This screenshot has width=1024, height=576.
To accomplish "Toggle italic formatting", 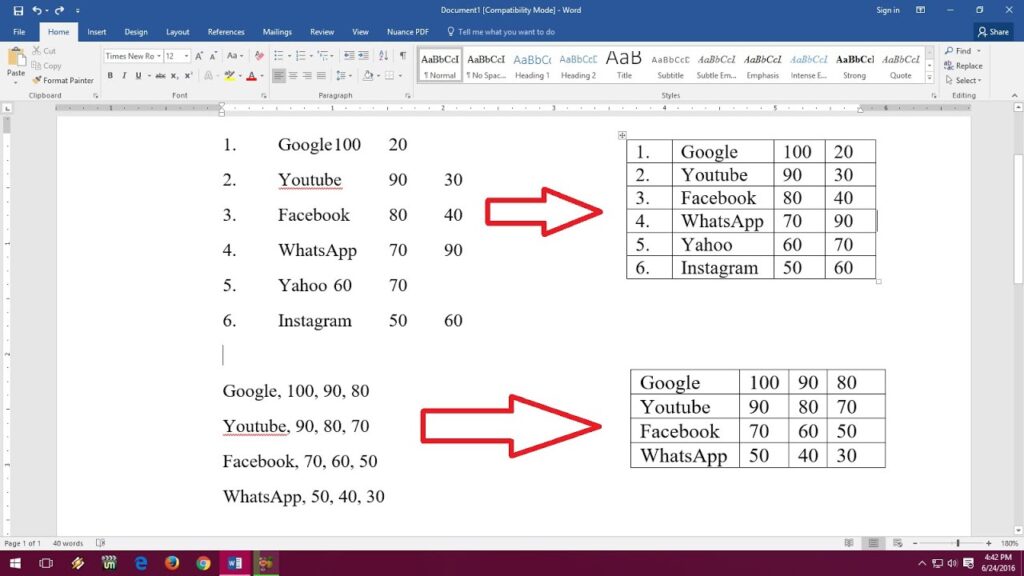I will (124, 75).
